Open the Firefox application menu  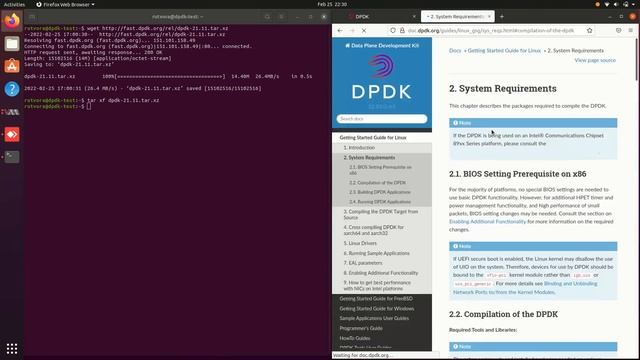631,31
